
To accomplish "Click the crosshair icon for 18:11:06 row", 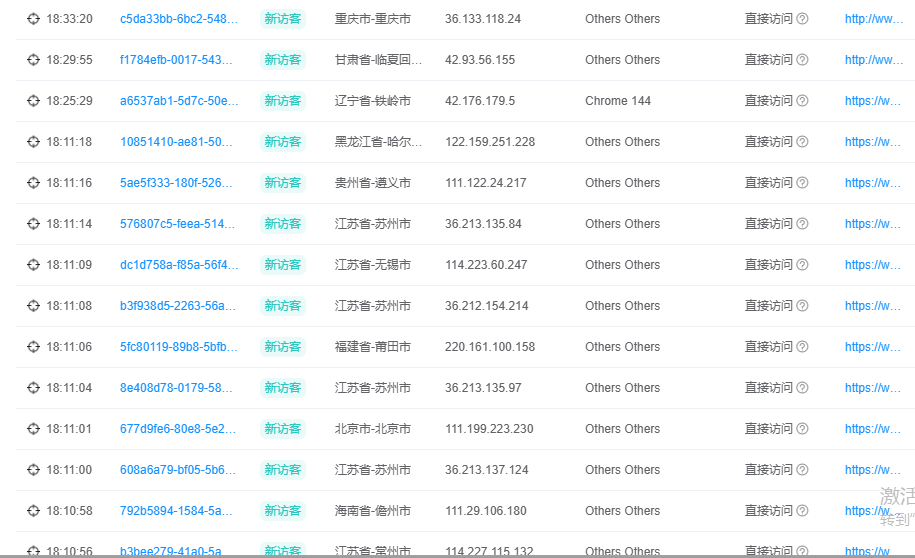I will point(33,347).
